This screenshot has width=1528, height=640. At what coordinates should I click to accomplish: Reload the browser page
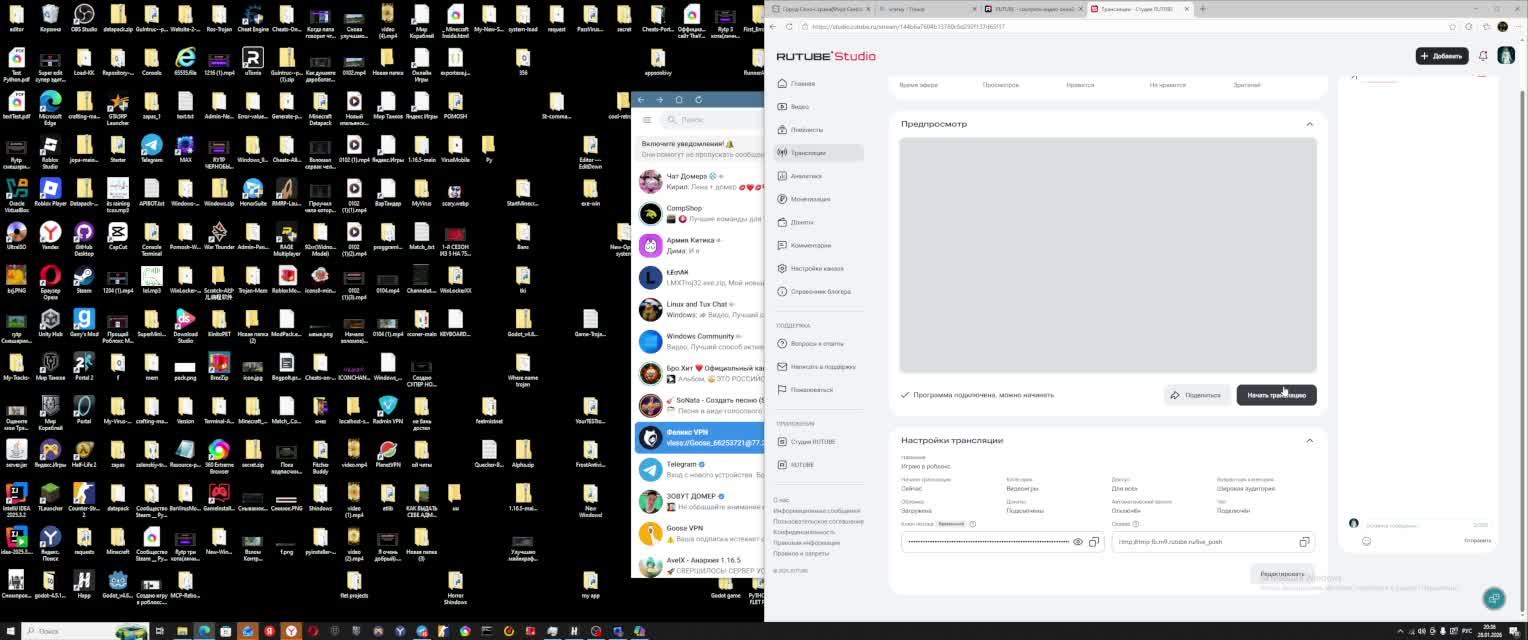788,27
